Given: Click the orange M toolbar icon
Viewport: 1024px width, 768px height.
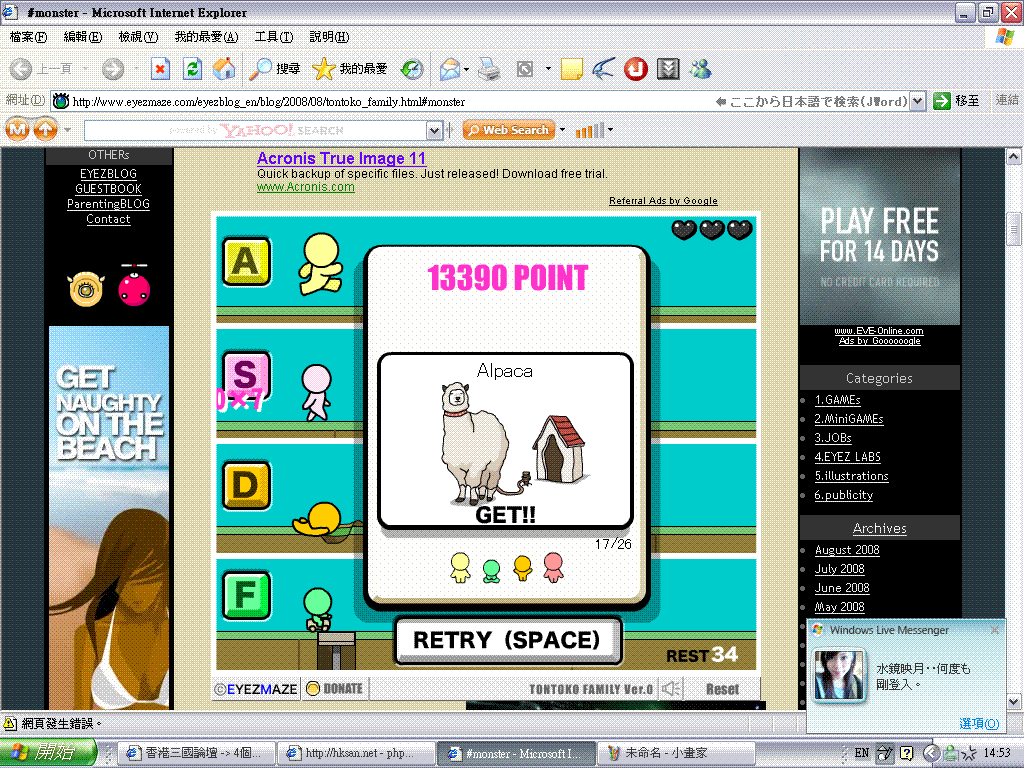Looking at the screenshot, I should pyautogui.click(x=18, y=129).
